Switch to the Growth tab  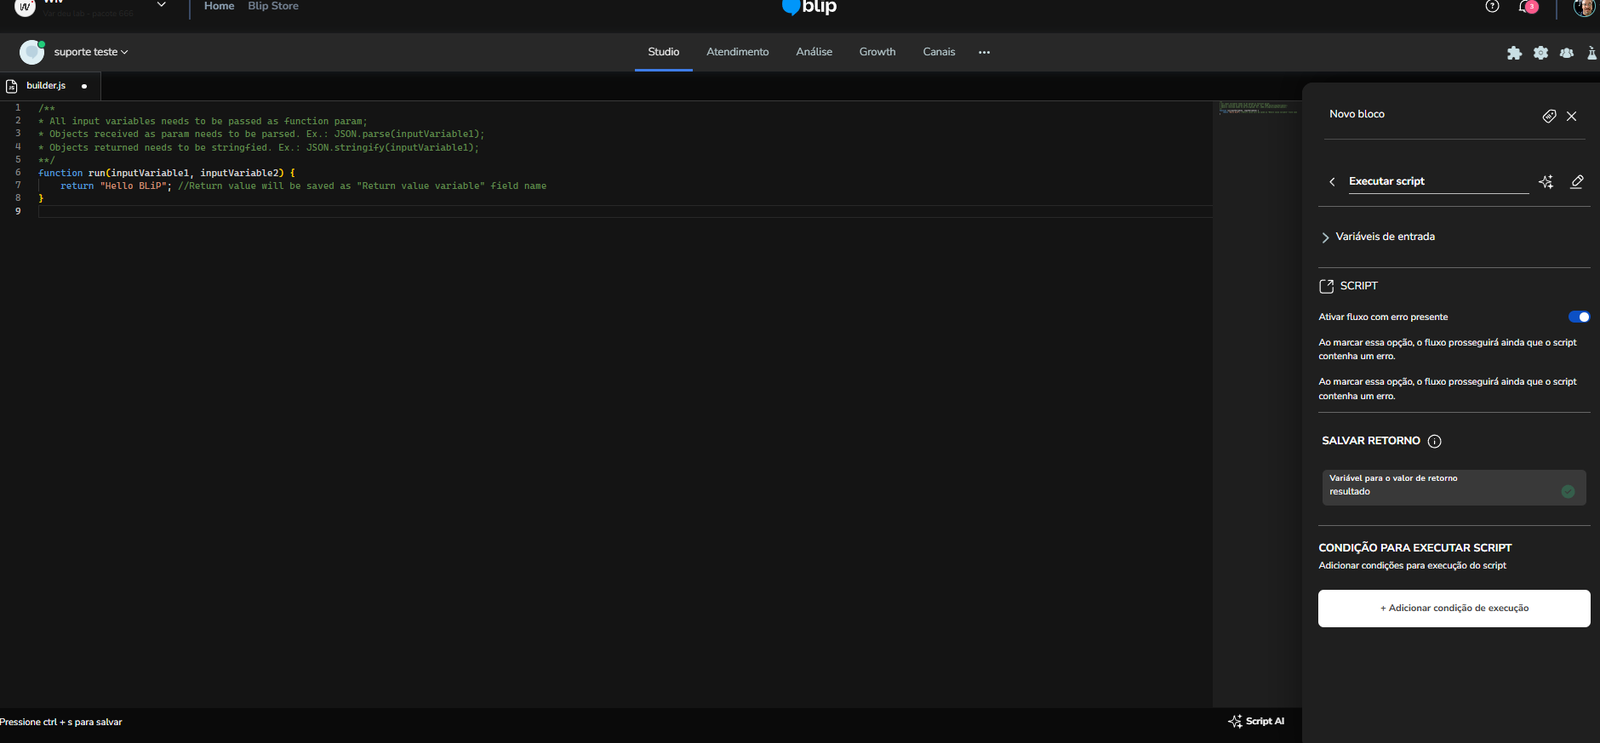[x=877, y=52]
